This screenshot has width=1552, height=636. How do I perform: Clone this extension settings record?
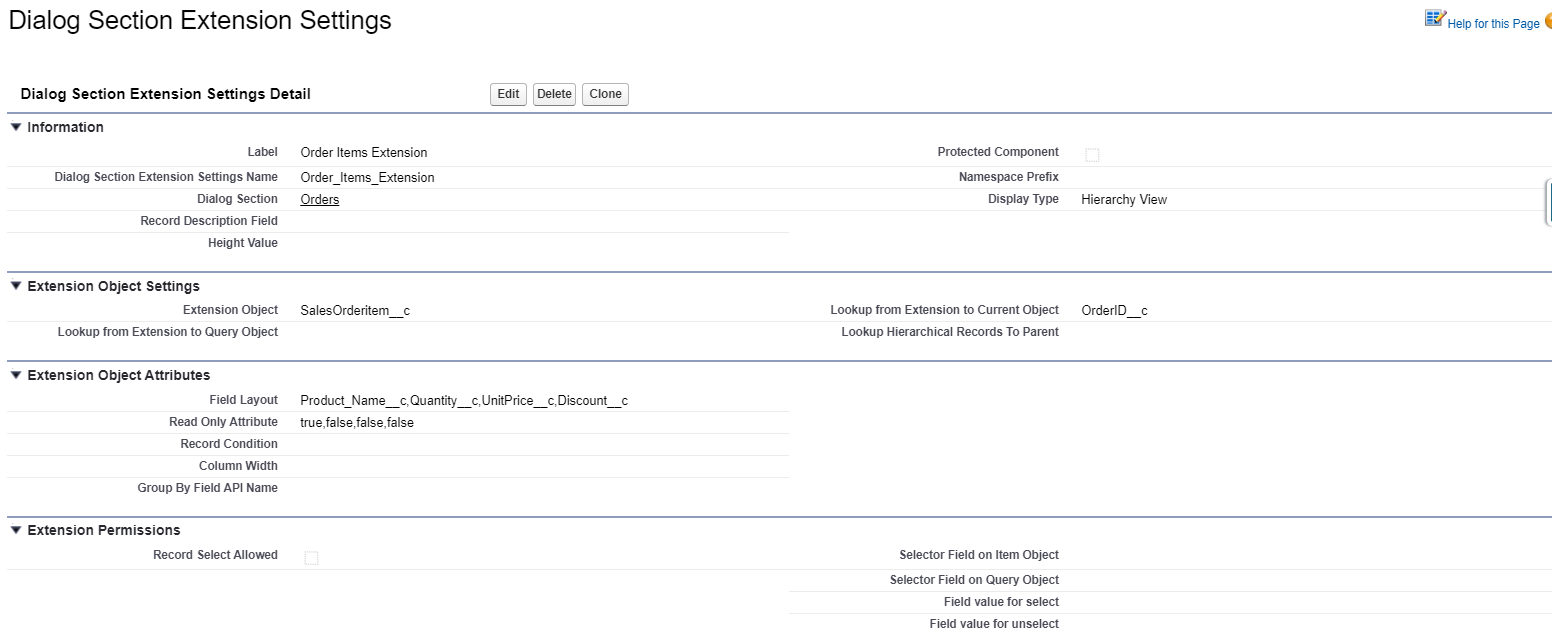pos(605,94)
